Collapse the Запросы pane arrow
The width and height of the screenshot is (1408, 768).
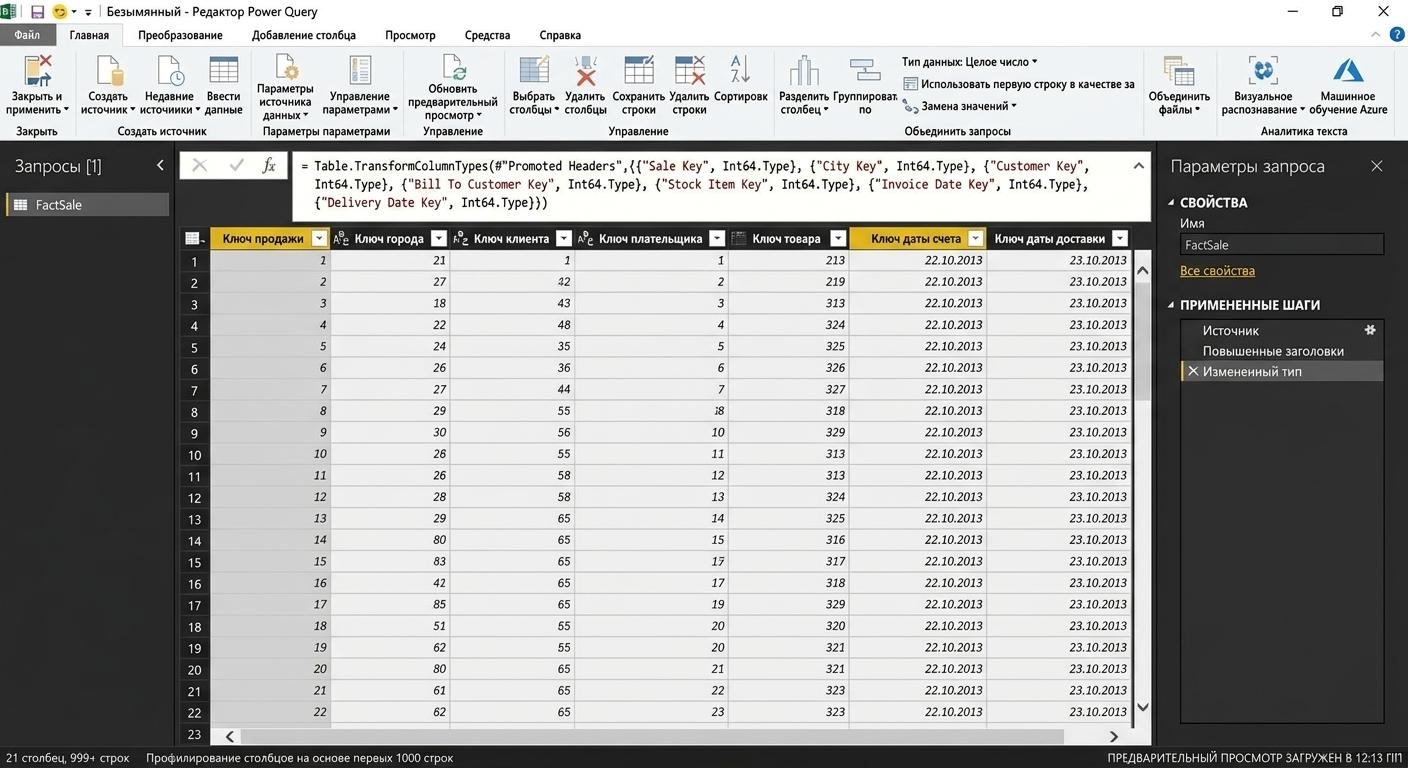click(160, 166)
